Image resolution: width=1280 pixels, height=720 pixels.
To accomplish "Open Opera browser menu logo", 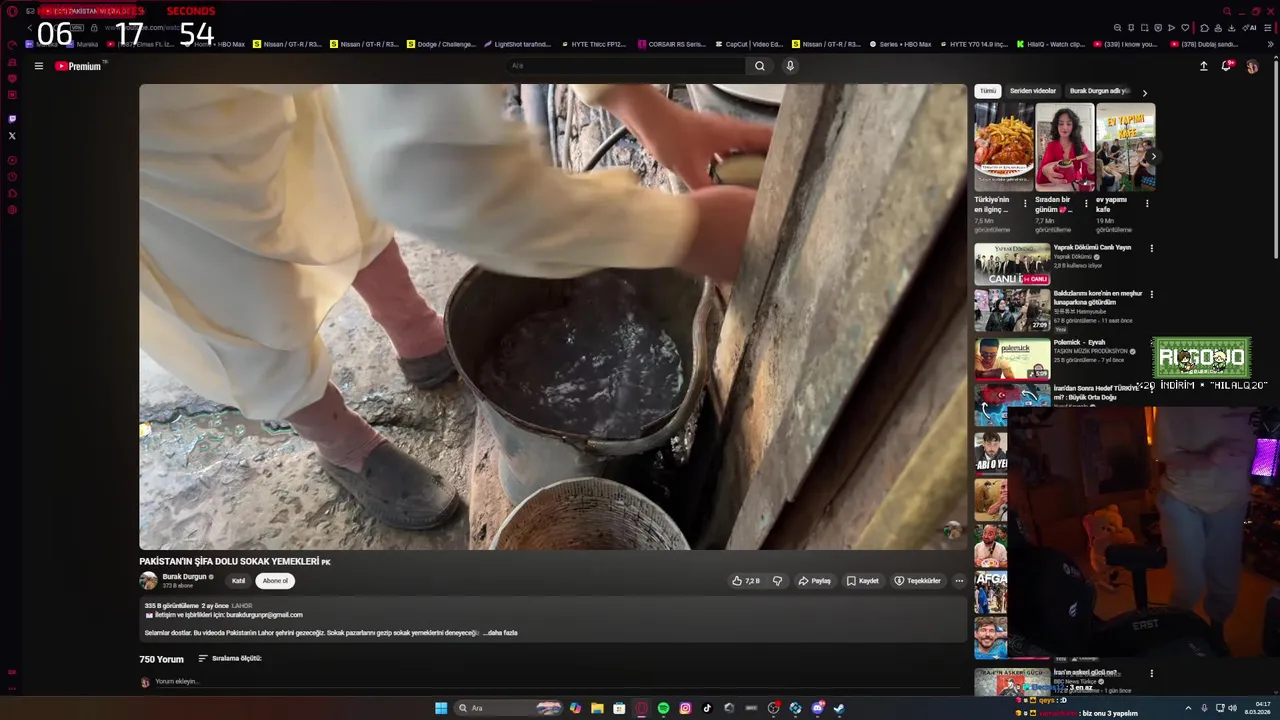I will [12, 11].
